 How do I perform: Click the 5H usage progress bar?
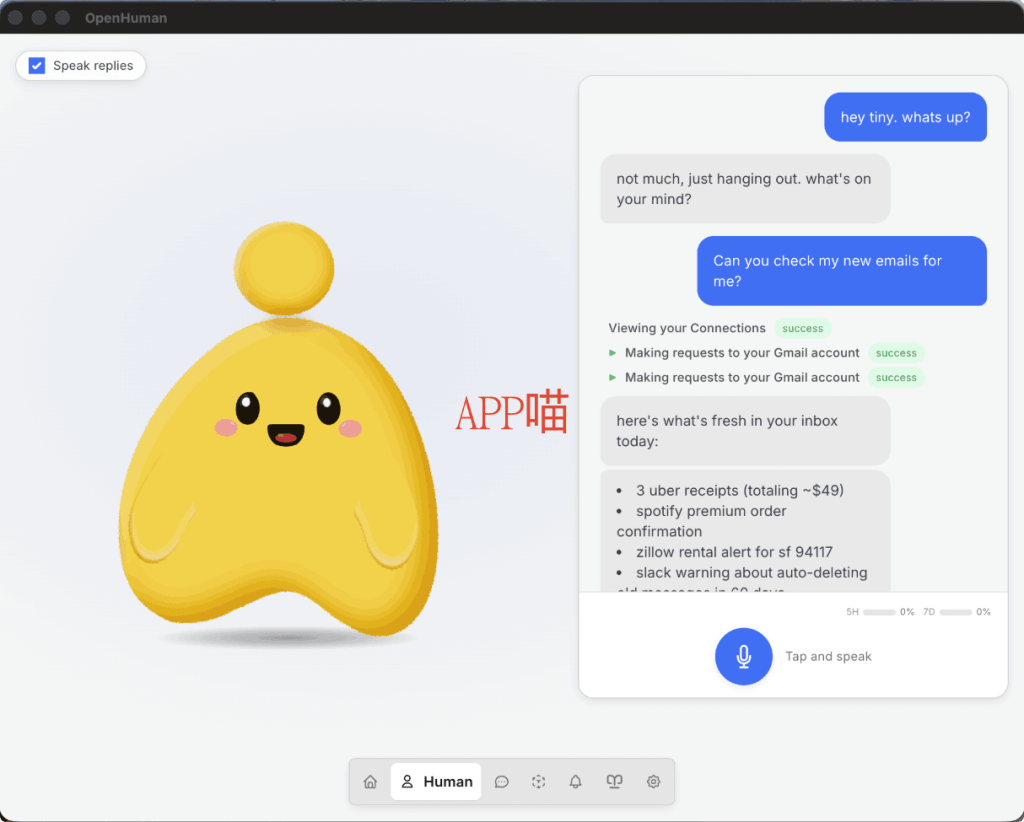[879, 612]
